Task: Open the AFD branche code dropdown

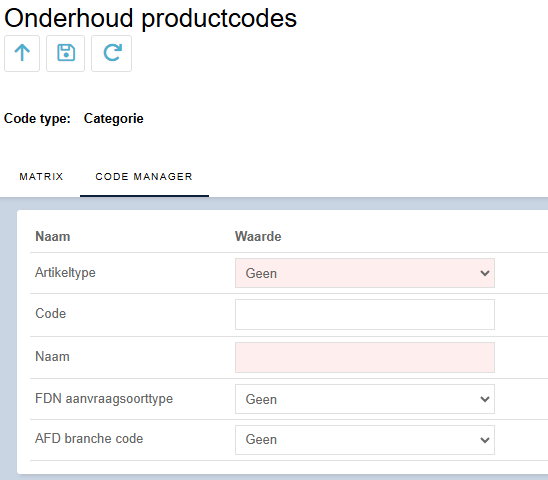Action: coord(365,440)
